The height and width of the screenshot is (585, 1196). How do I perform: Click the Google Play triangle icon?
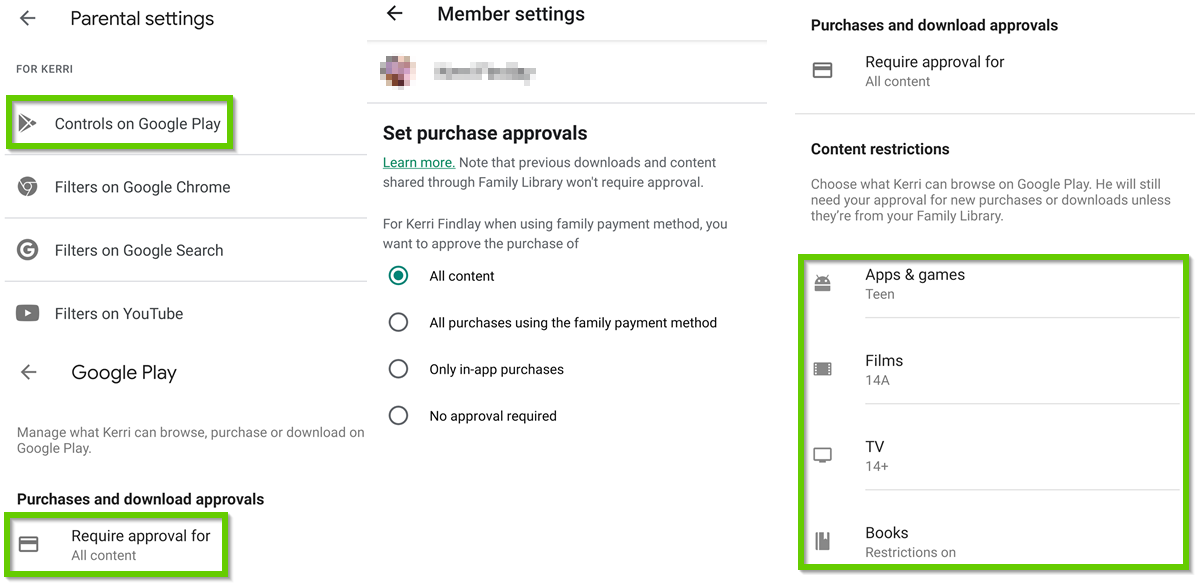pos(27,123)
